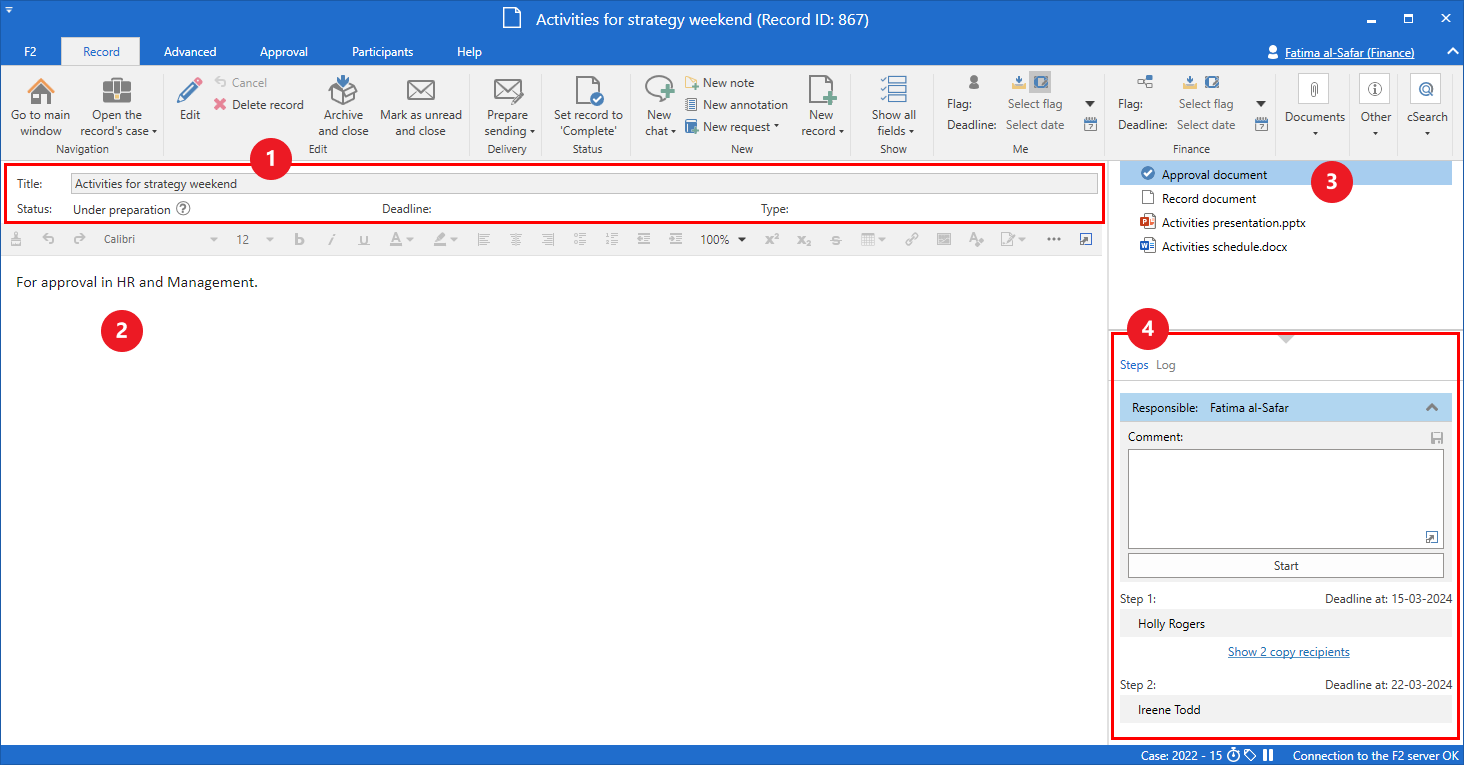
Task: Click the Archive and close icon
Action: 343,92
